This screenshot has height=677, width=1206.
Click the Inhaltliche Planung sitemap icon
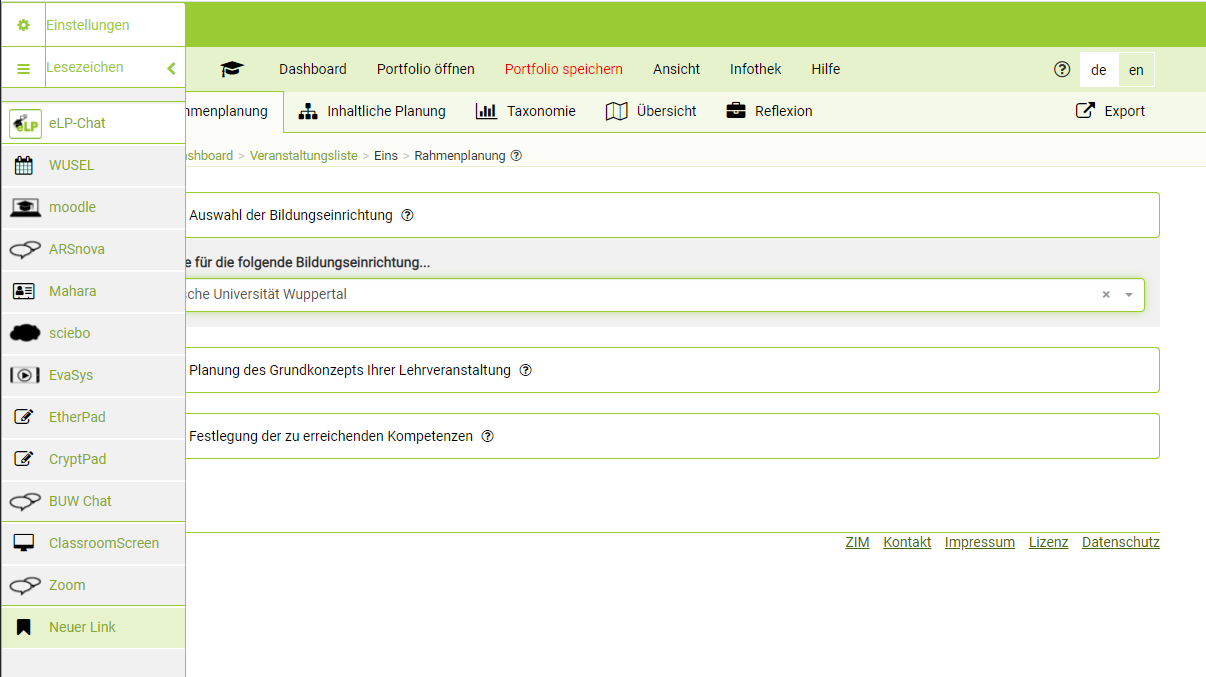coord(308,111)
